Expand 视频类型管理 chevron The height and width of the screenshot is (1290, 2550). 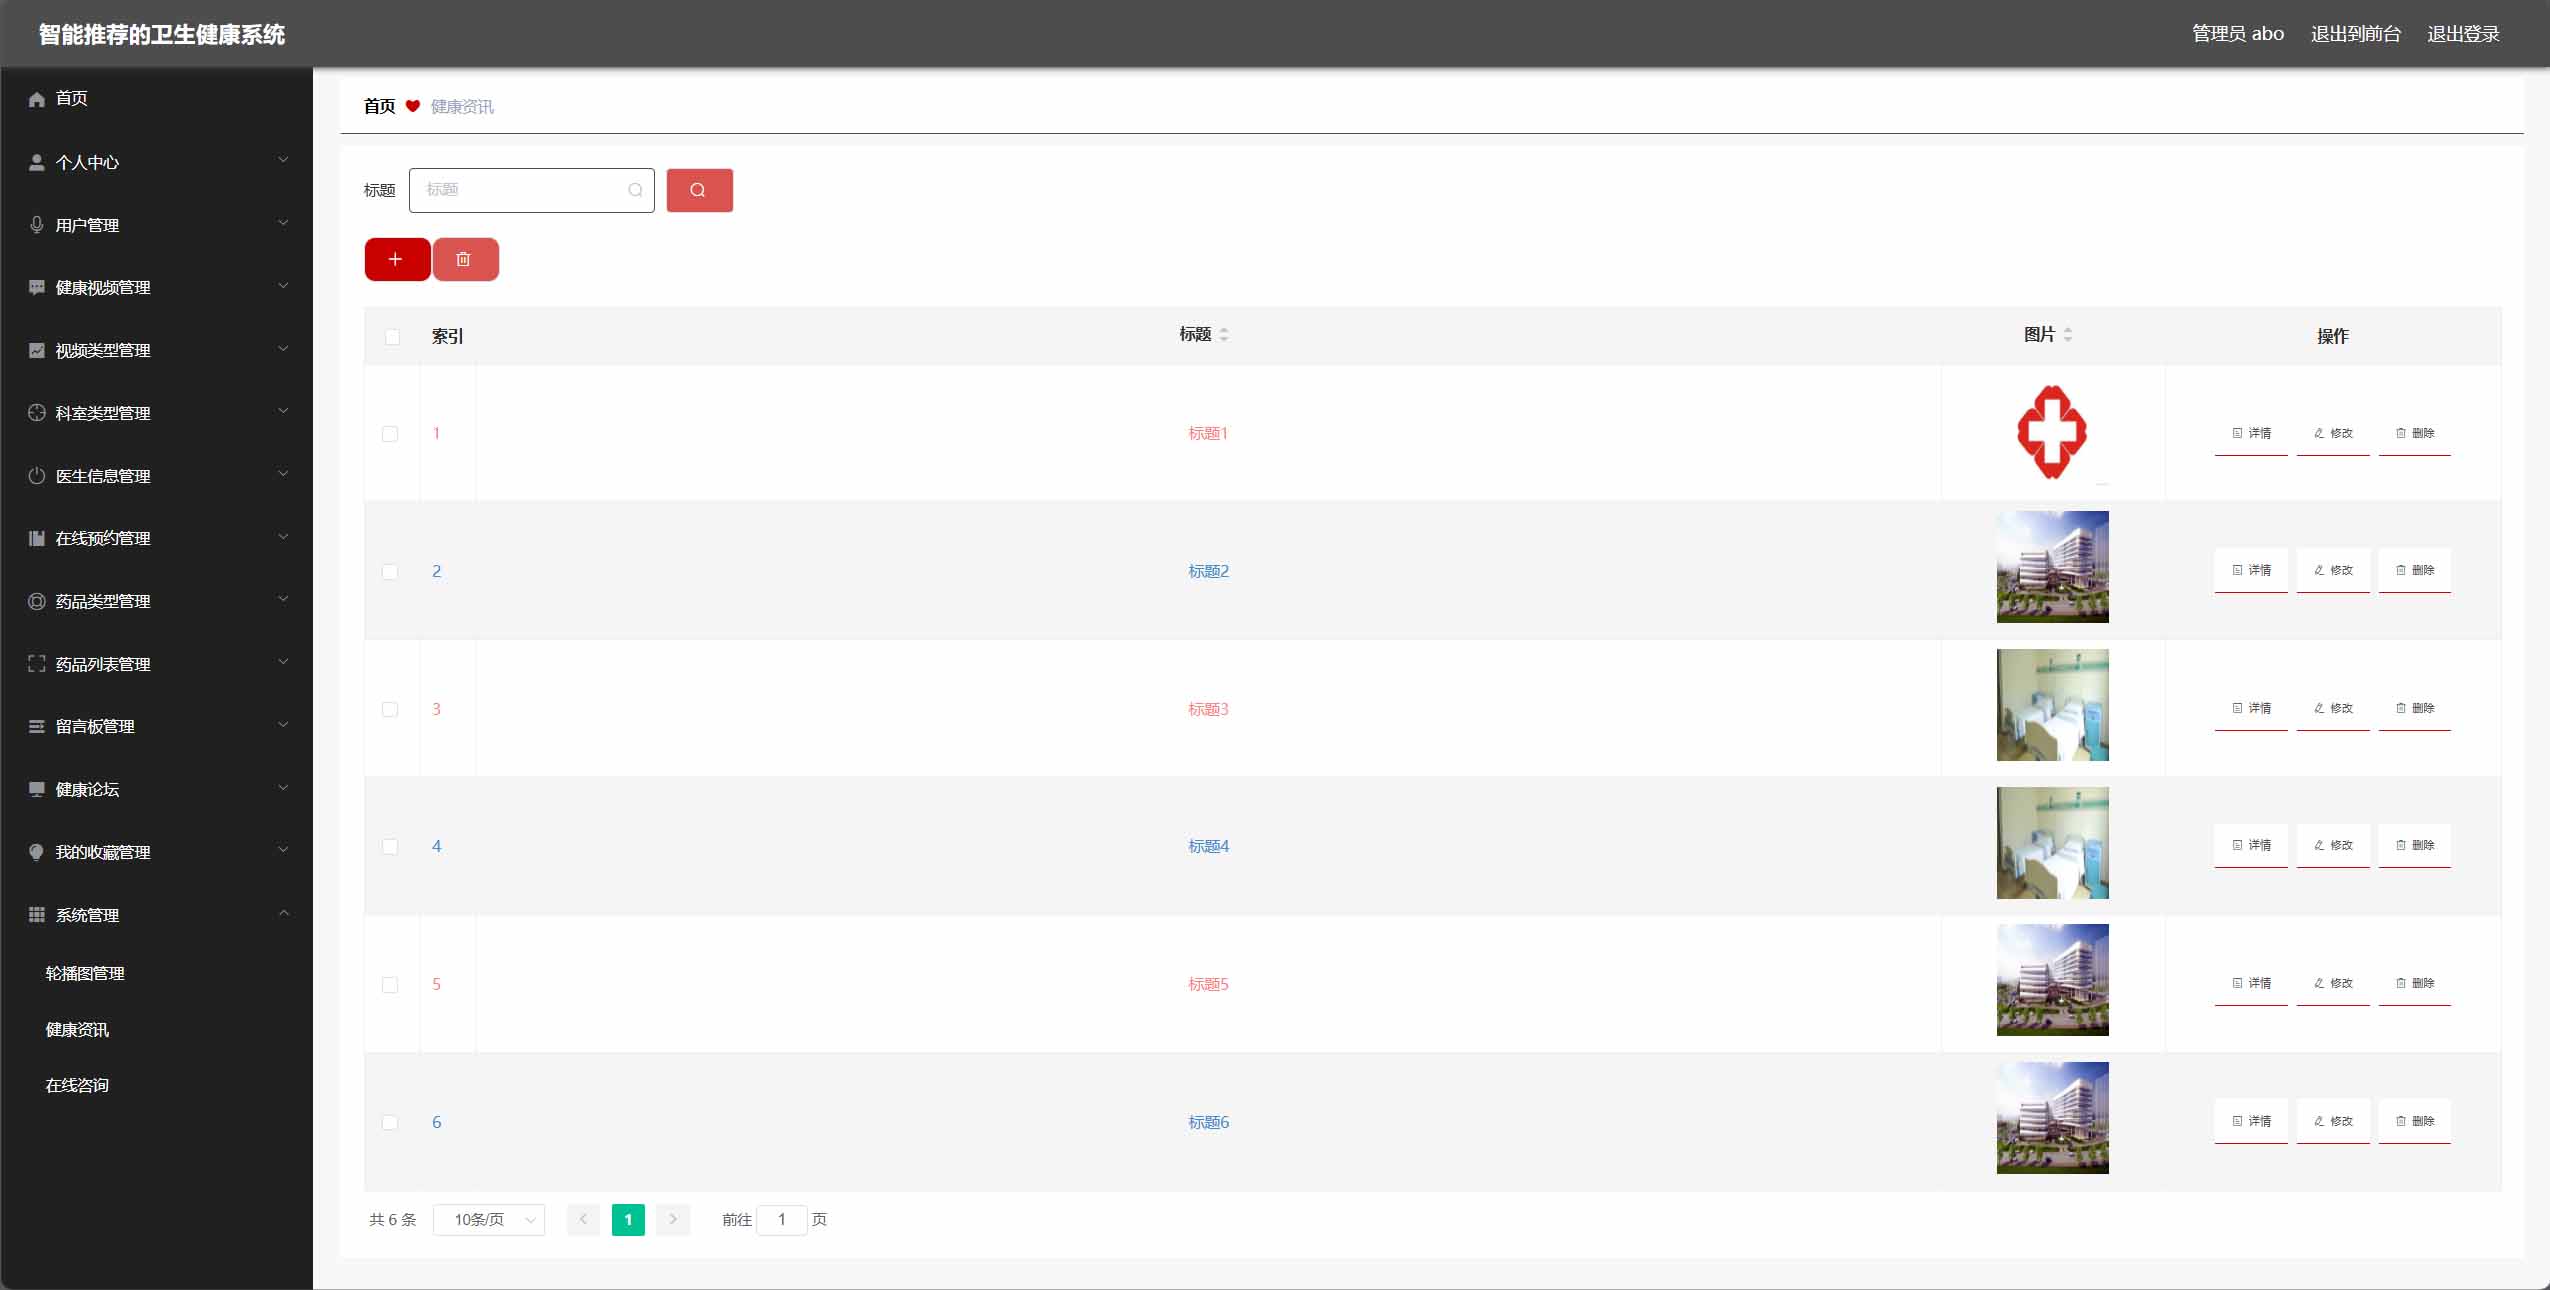(x=283, y=348)
